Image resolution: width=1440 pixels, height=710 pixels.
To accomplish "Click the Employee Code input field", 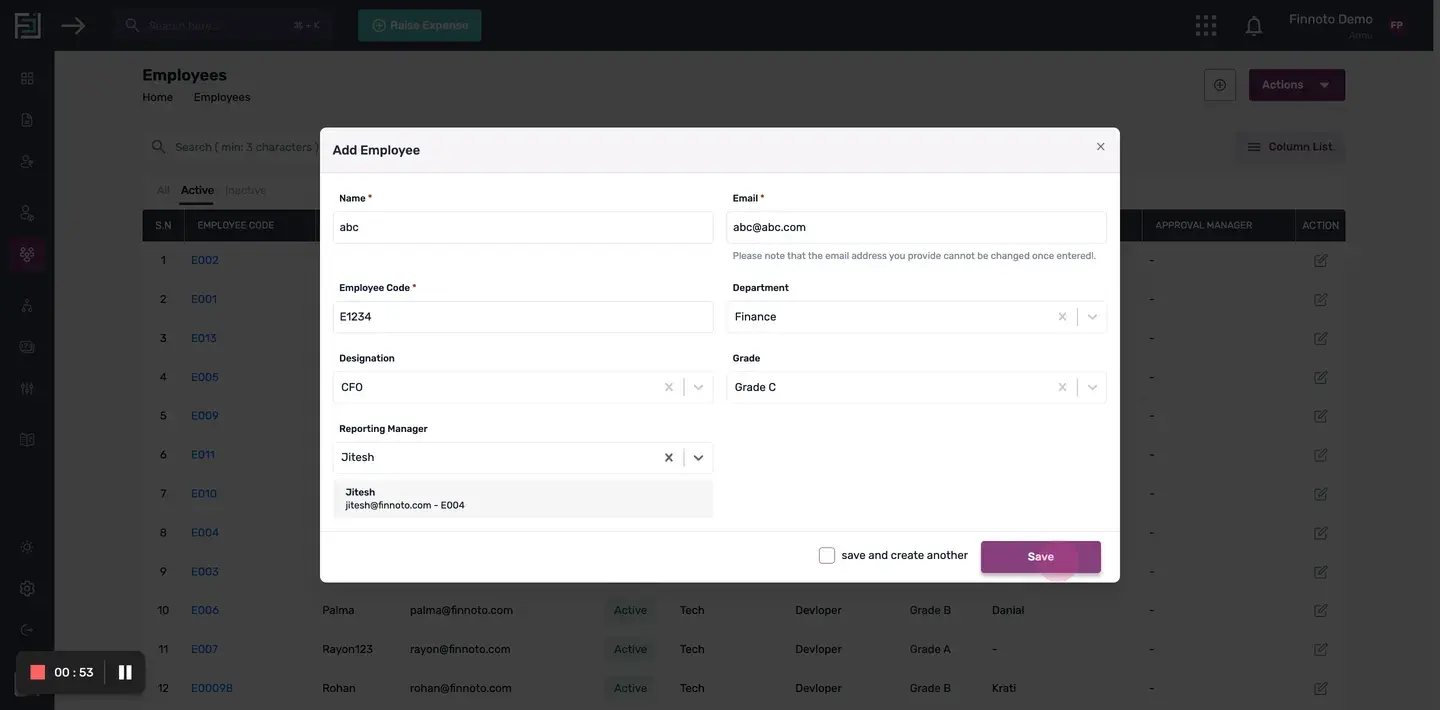I will tap(523, 317).
